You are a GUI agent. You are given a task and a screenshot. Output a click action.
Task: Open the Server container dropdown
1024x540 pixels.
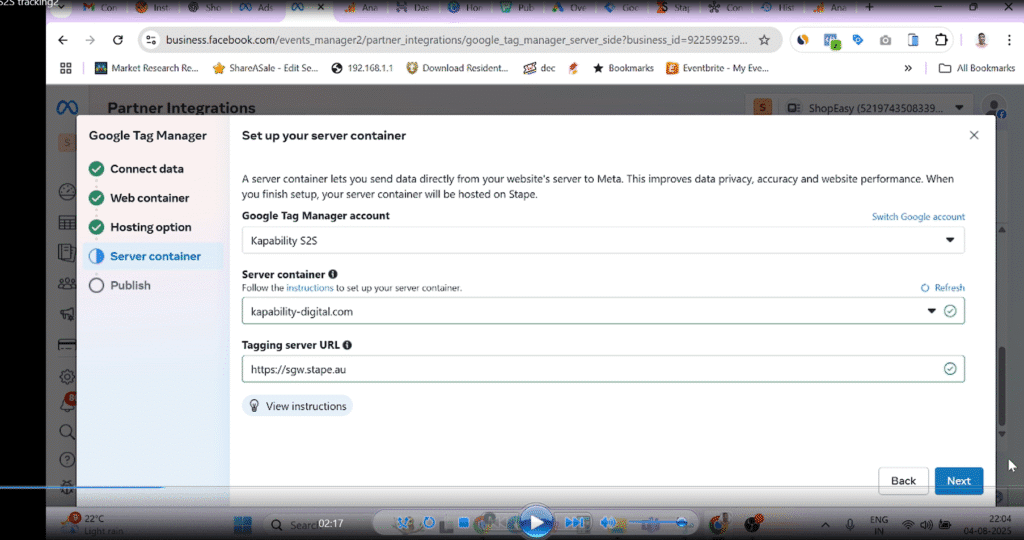point(932,311)
